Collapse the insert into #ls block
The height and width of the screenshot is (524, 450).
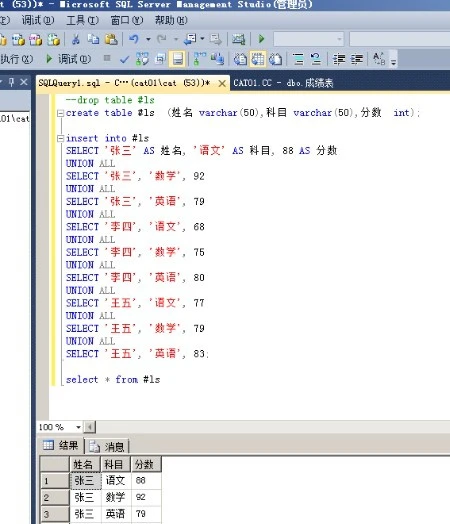coord(60,138)
